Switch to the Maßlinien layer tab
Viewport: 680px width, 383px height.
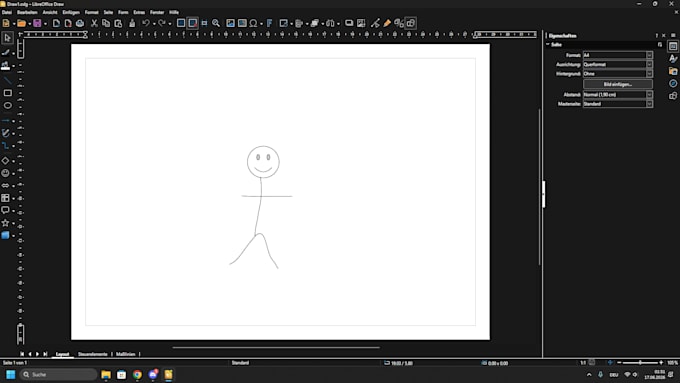tap(125, 354)
